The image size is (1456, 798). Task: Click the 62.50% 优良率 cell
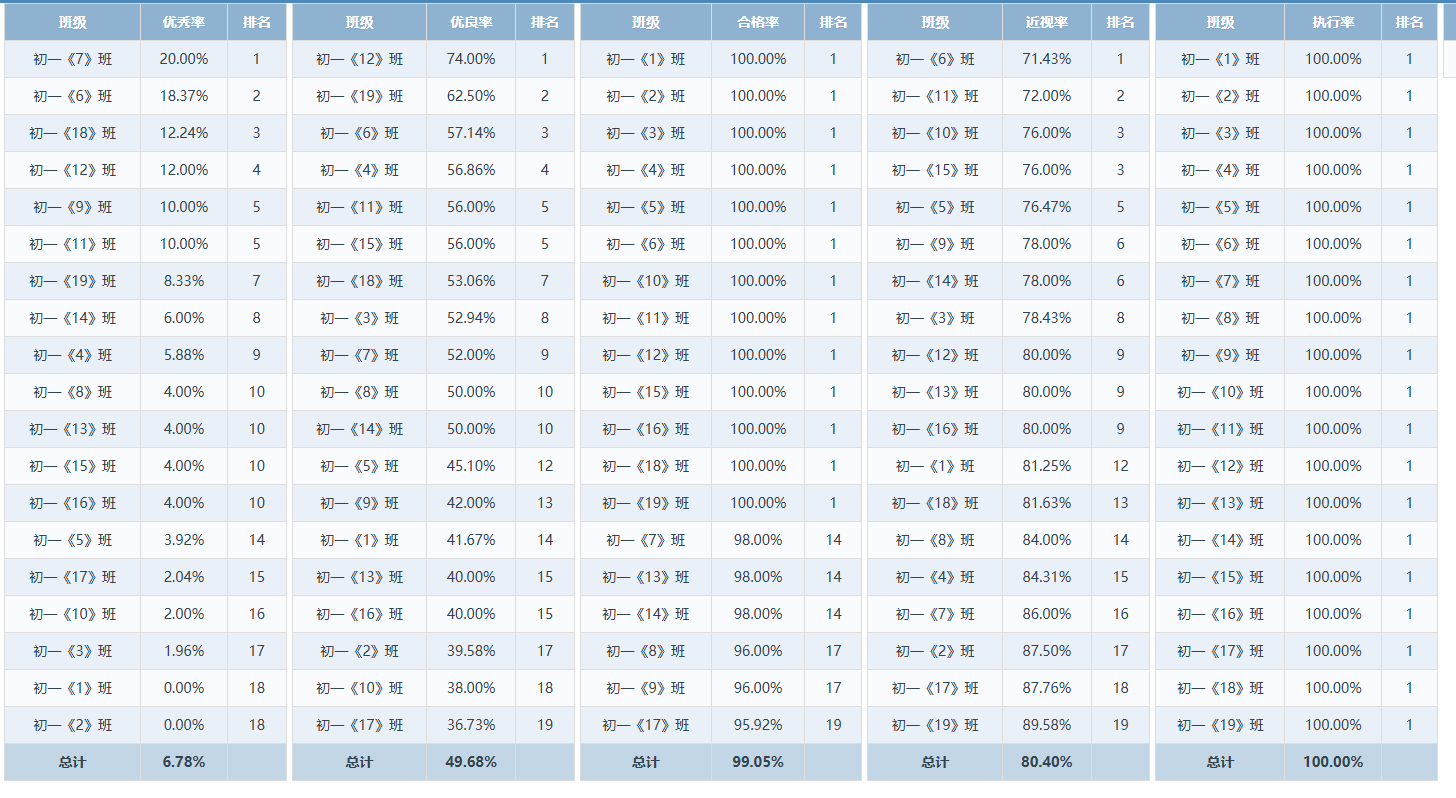pos(471,96)
